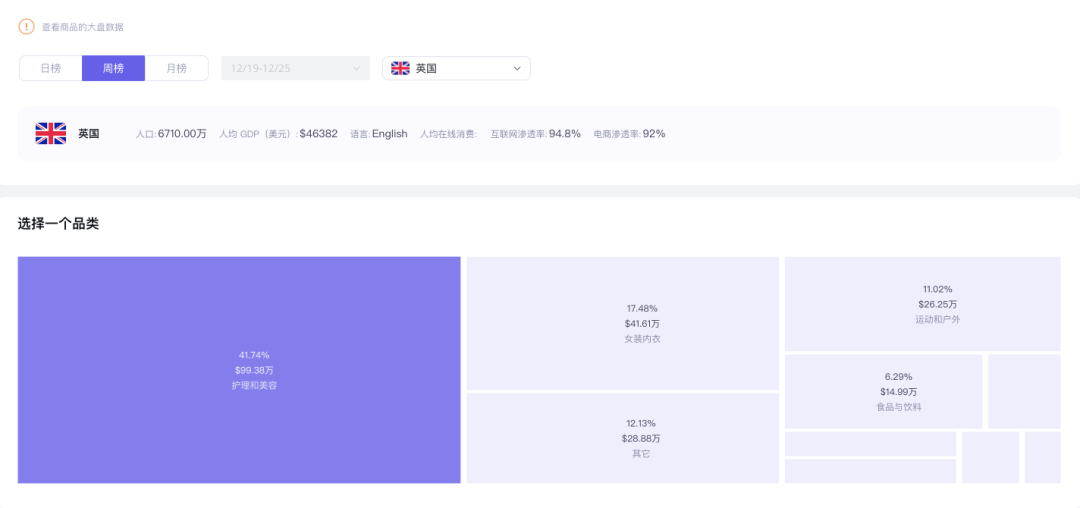The image size is (1080, 508).
Task: Switch to the 月榜 monthly ranking tab
Action: (176, 68)
